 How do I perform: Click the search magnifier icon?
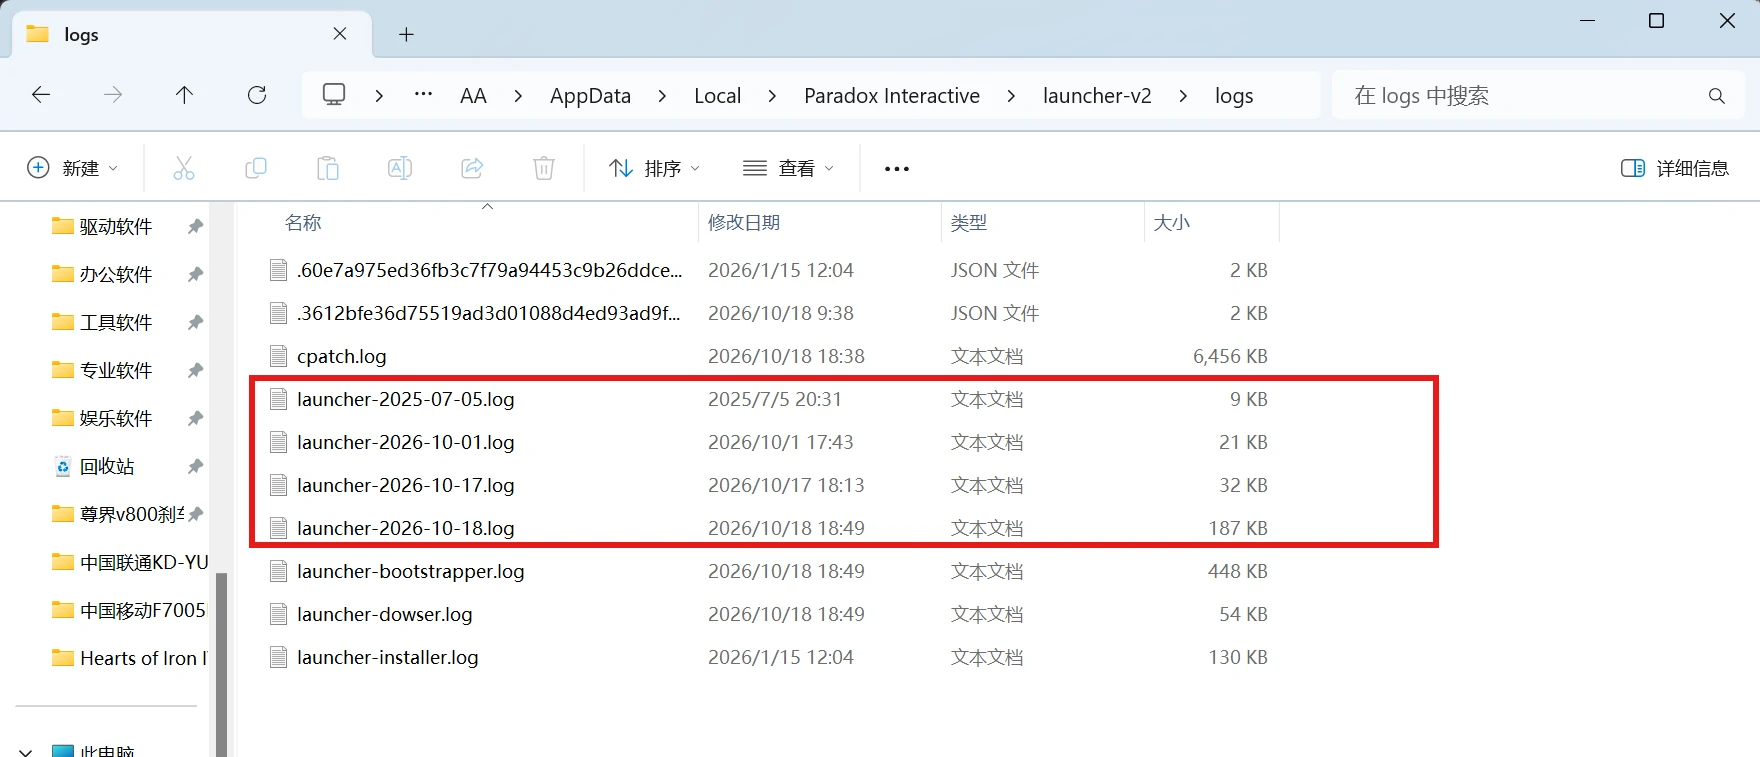pyautogui.click(x=1717, y=96)
